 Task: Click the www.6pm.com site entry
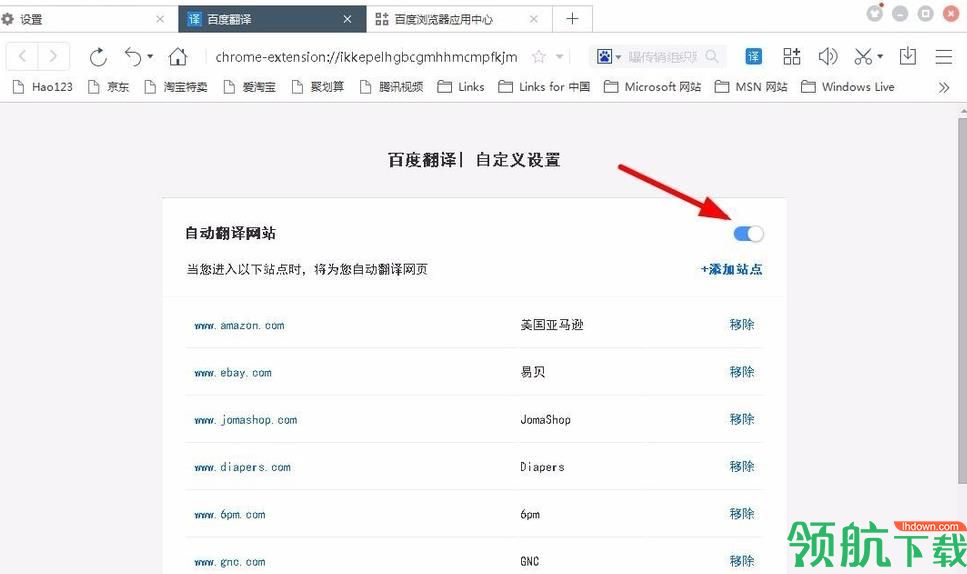click(x=229, y=515)
